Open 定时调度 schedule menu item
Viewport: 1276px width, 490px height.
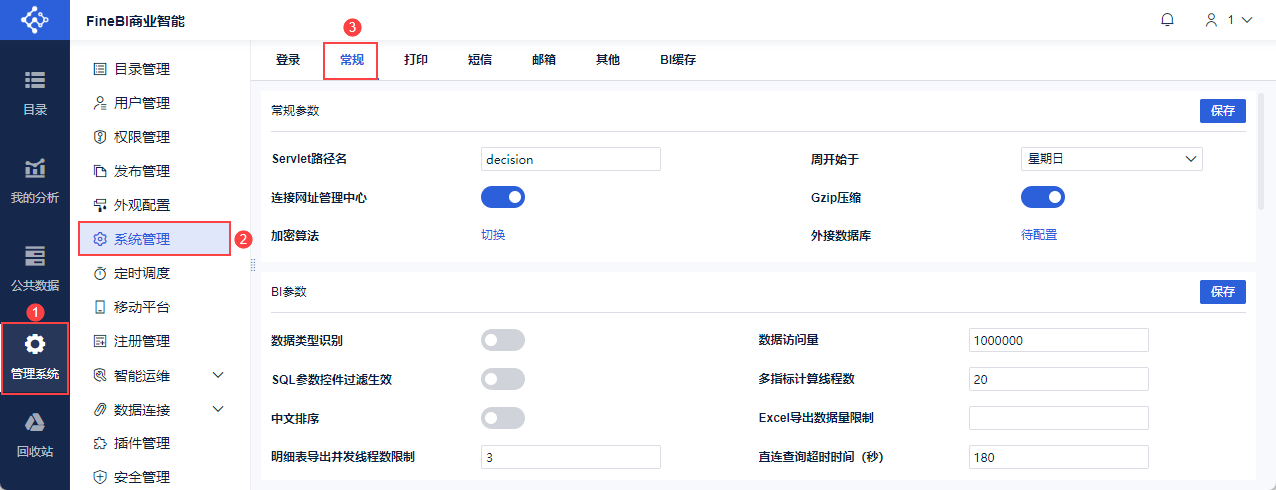141,273
